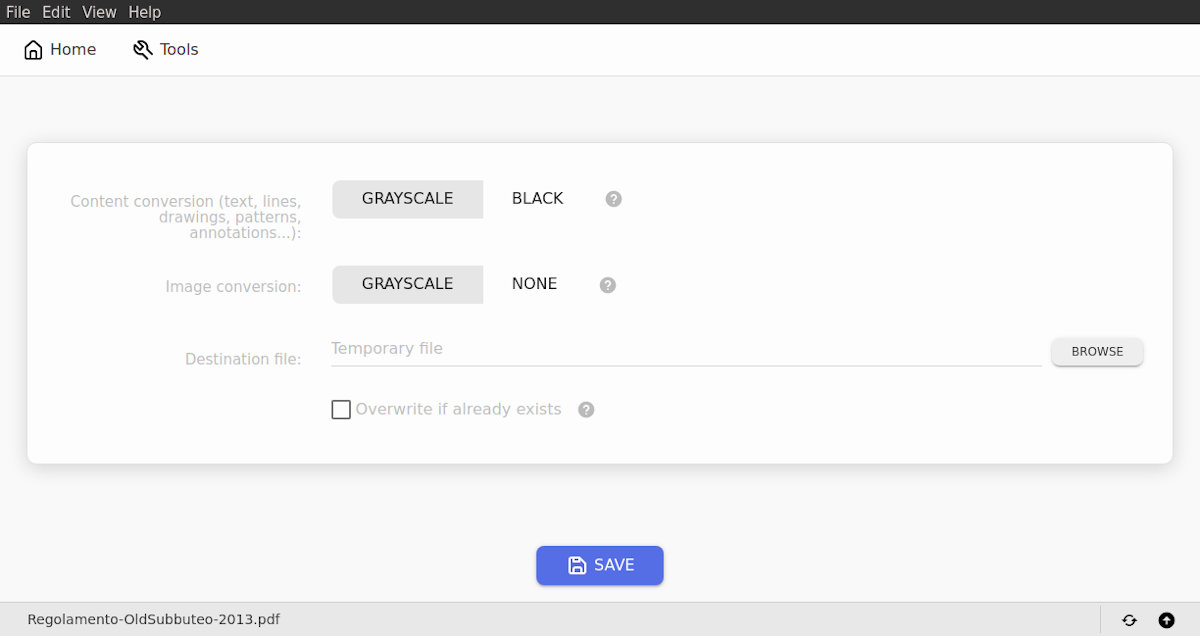Select the Home icon in the toolbar
Screen dimensions: 1200x636
[x=33, y=49]
